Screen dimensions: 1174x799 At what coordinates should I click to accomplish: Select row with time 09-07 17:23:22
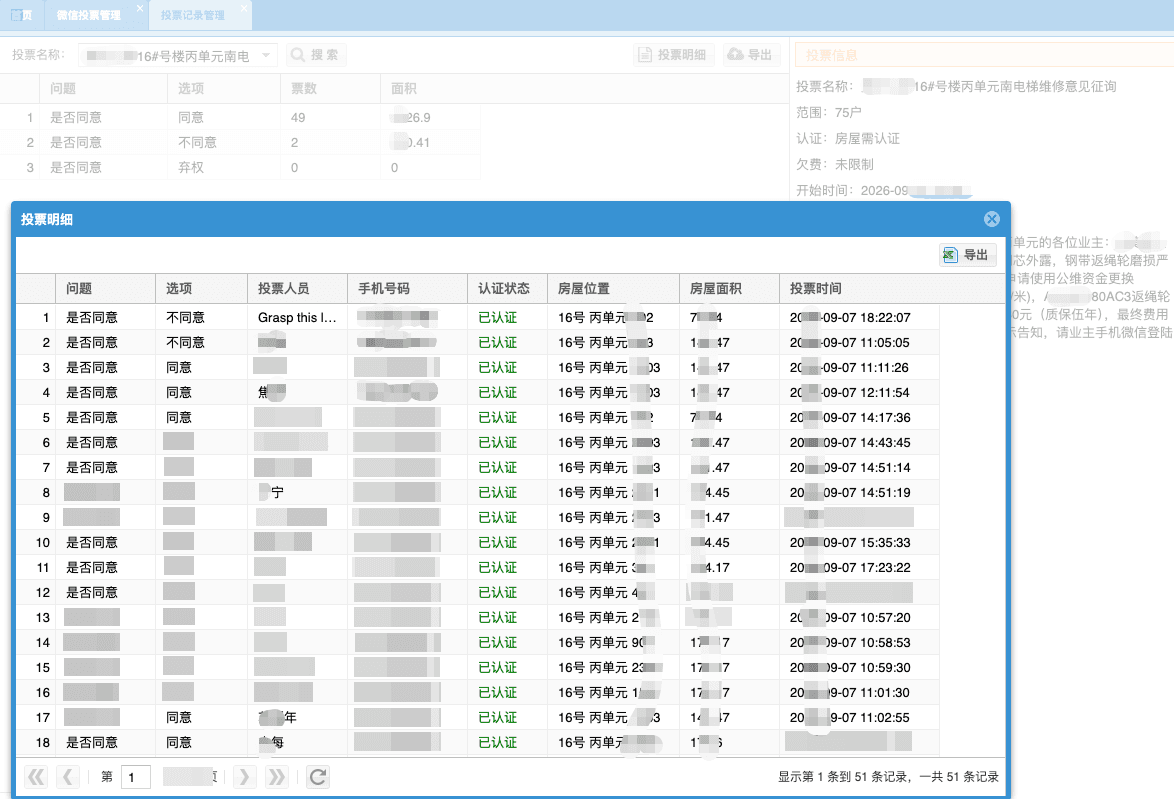[478, 568]
